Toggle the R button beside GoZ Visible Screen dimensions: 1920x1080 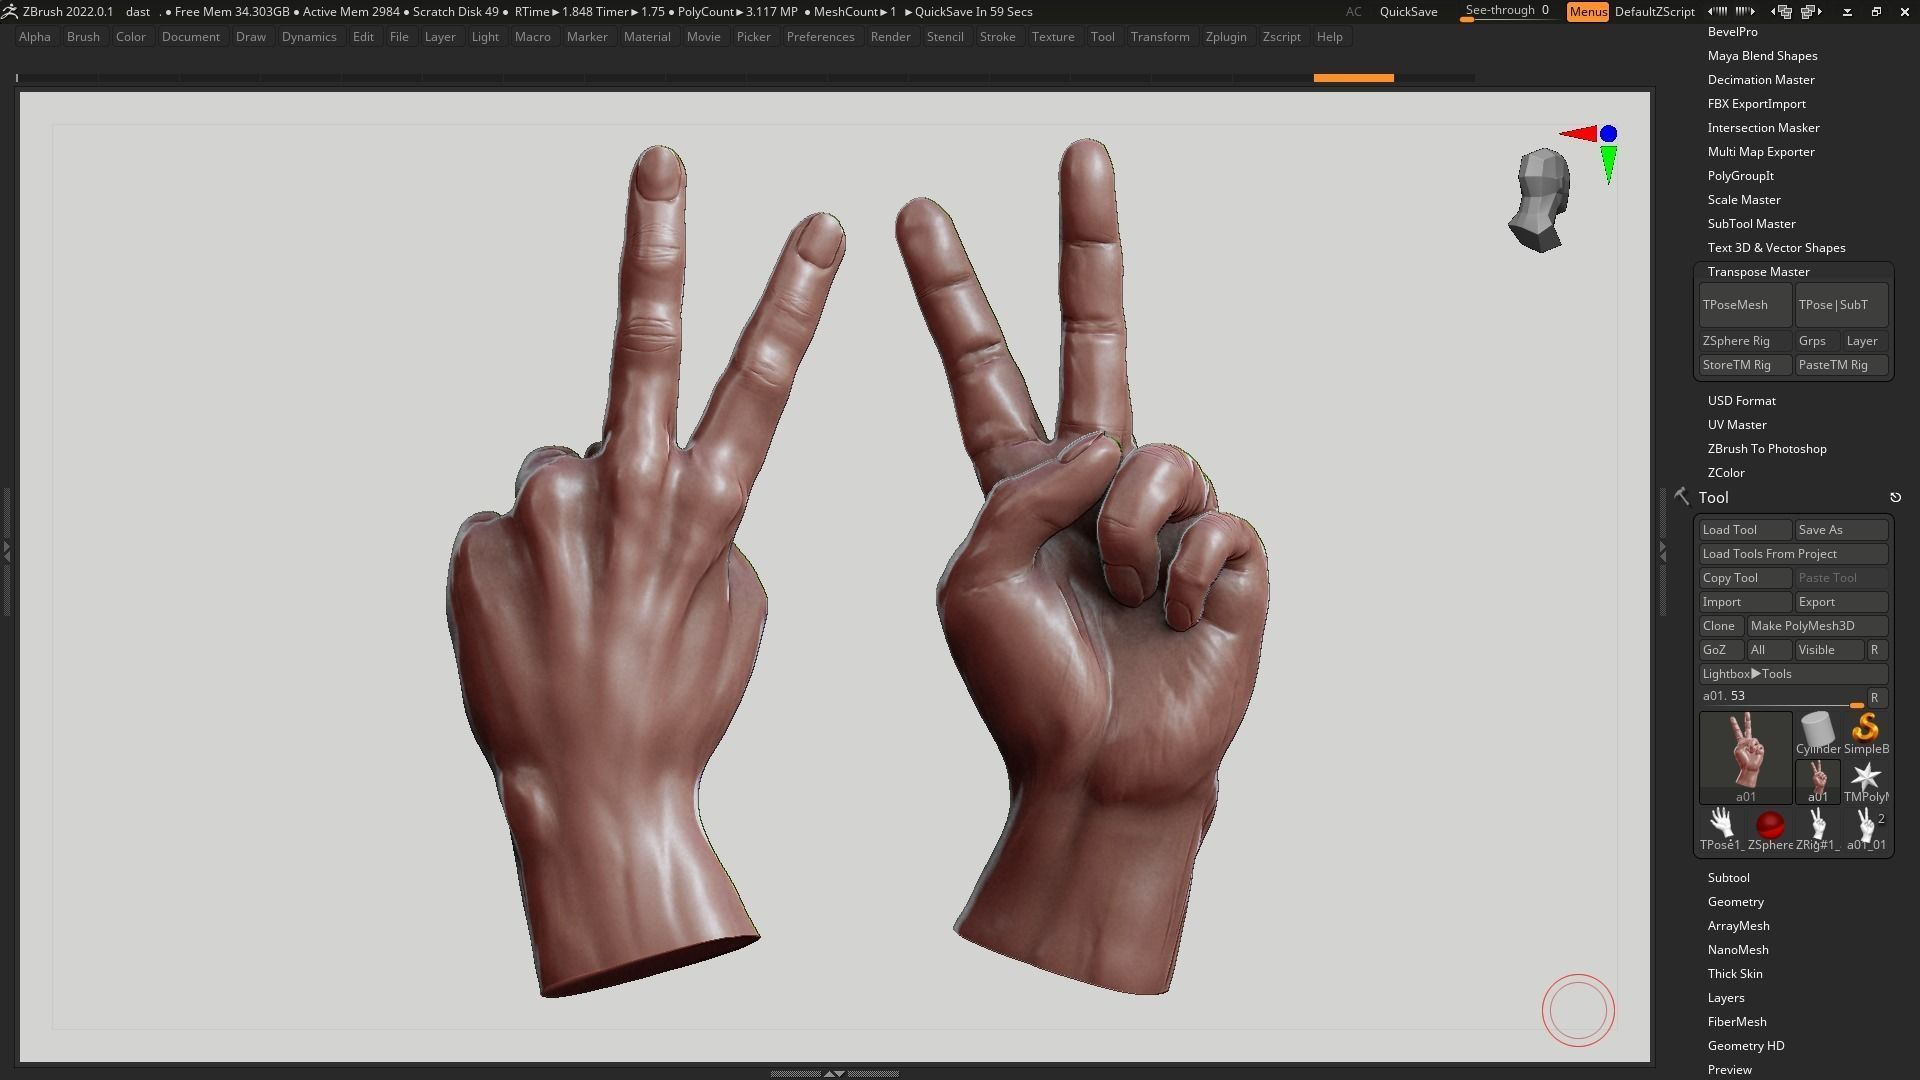(1876, 650)
